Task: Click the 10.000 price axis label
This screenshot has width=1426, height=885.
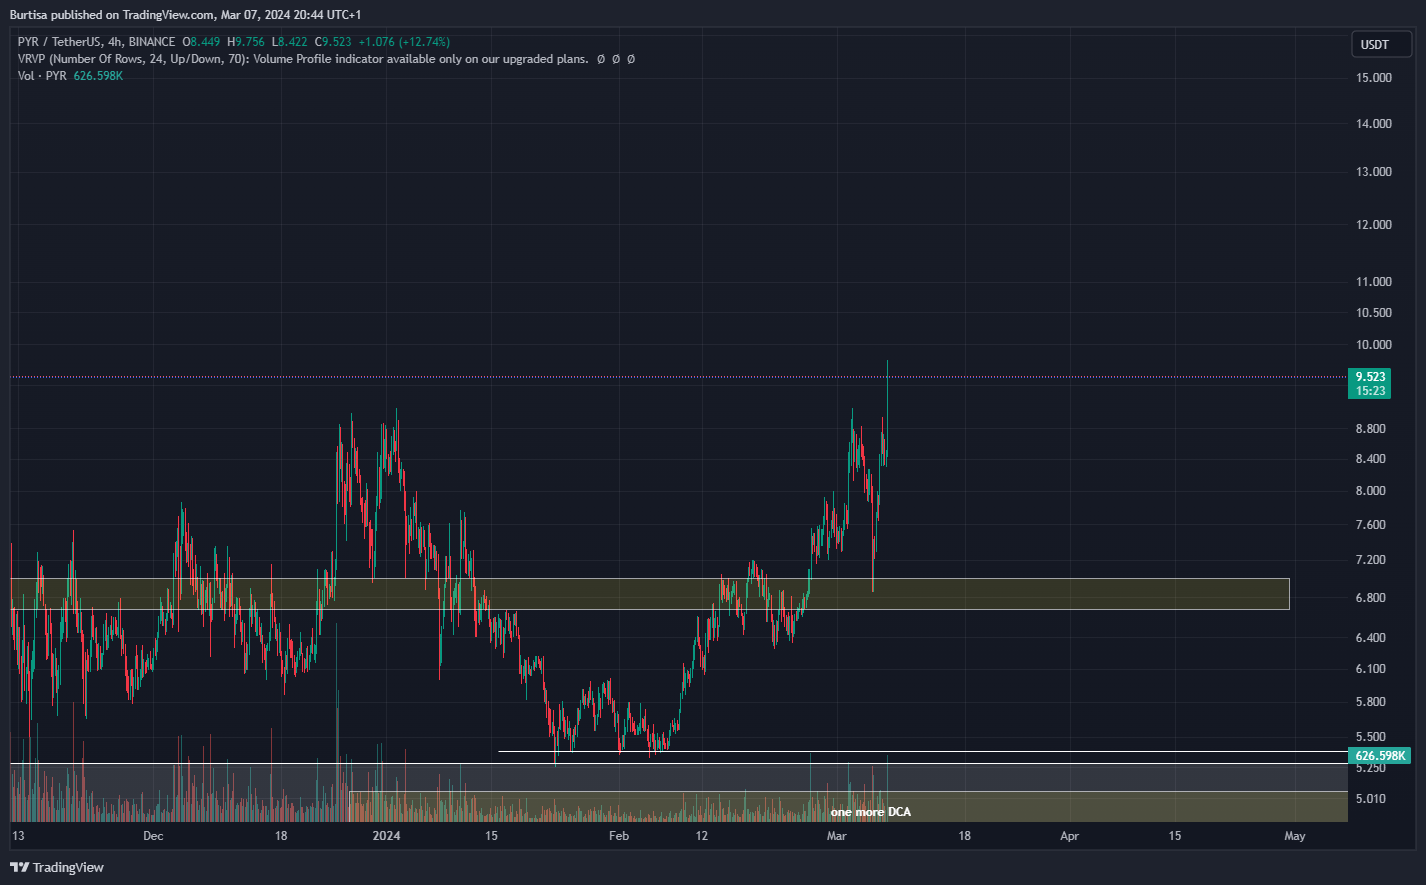Action: [x=1374, y=345]
